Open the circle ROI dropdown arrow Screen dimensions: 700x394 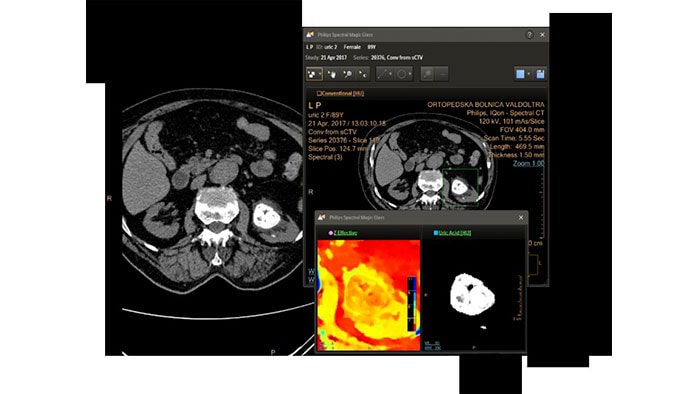[410, 74]
